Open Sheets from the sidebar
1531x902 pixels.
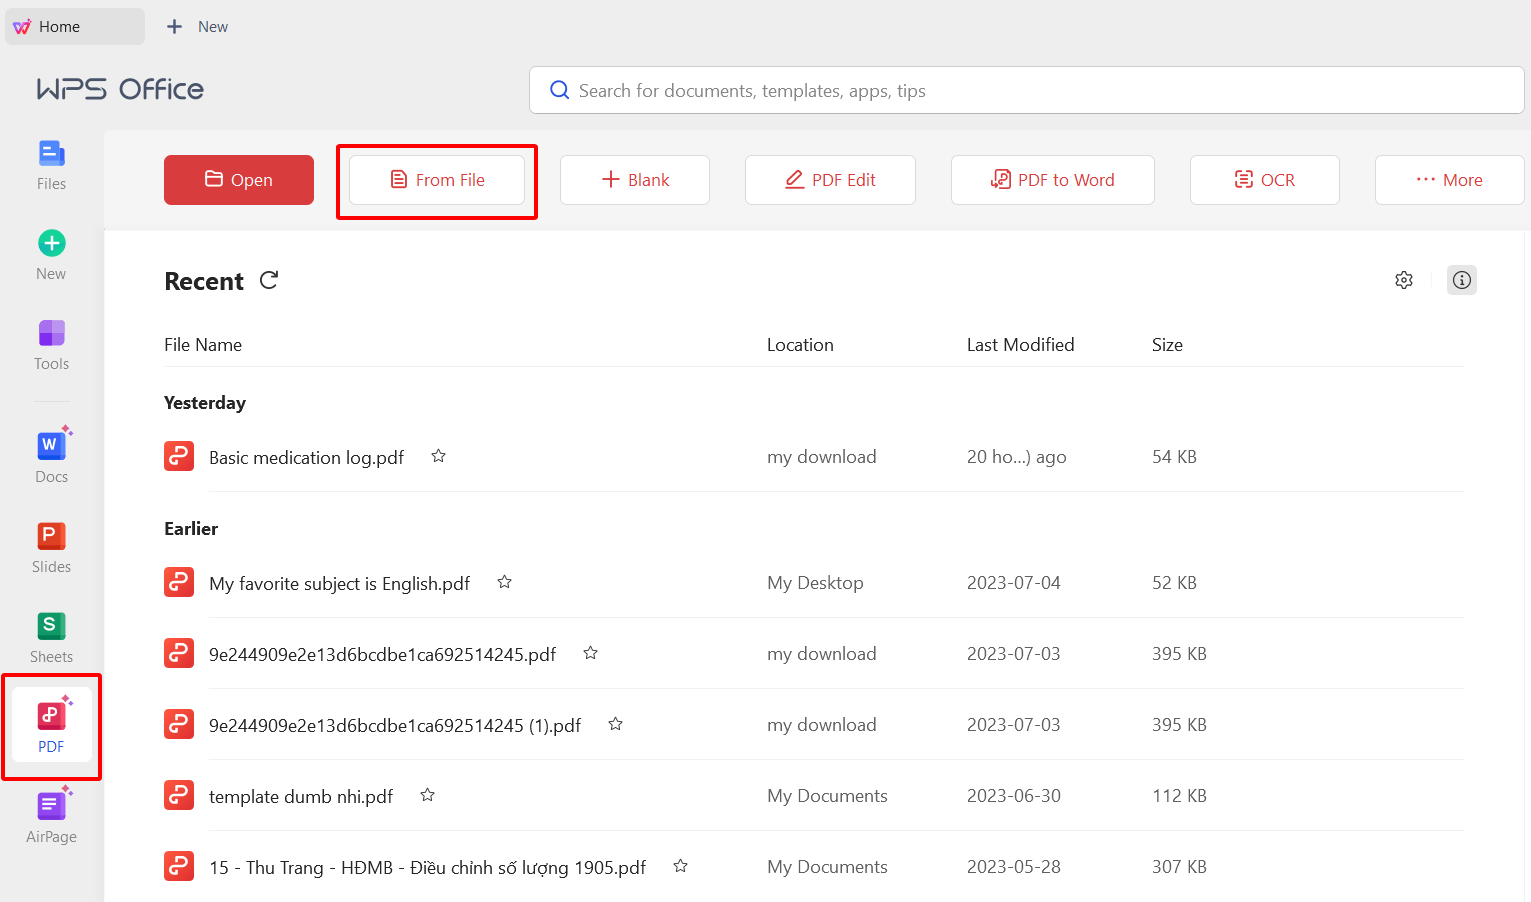(x=51, y=637)
